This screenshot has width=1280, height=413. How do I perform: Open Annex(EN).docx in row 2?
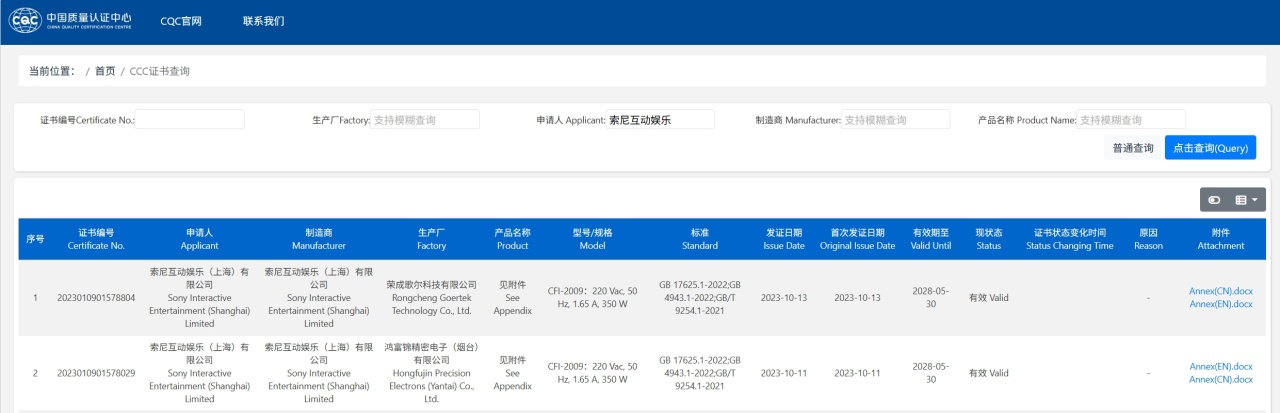1220,367
